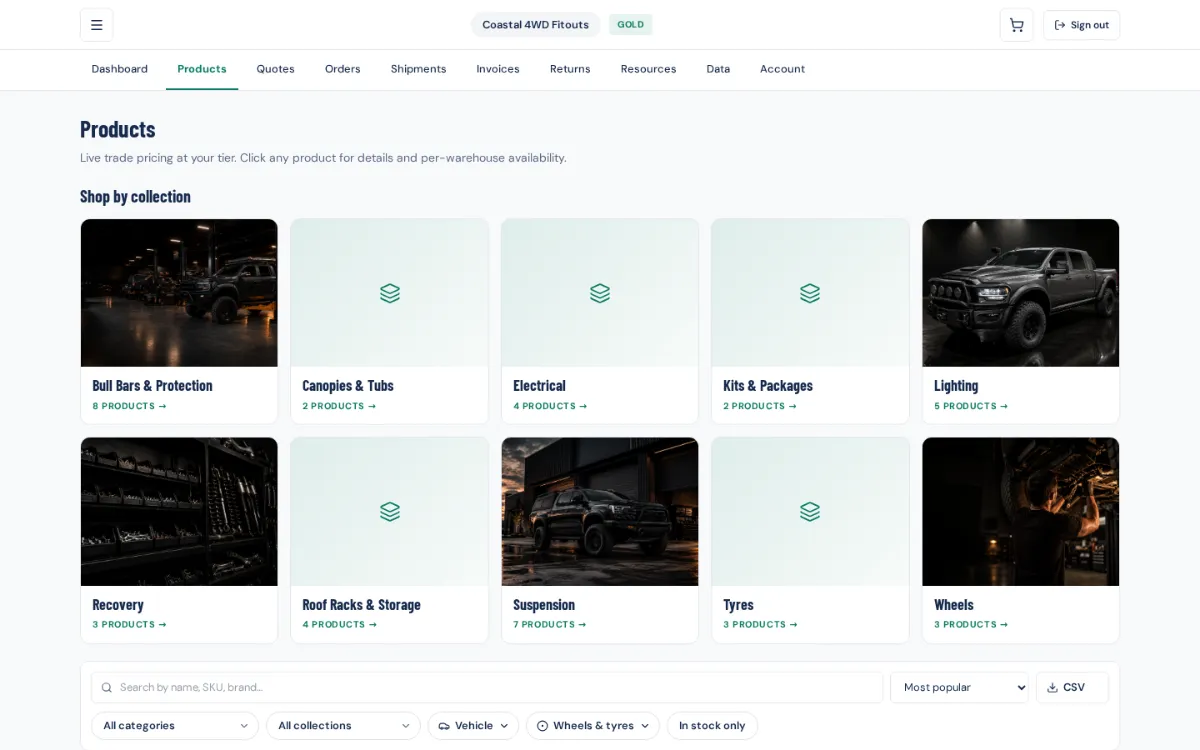Image resolution: width=1200 pixels, height=750 pixels.
Task: Expand the Wheels & tyres filter
Action: pos(593,726)
